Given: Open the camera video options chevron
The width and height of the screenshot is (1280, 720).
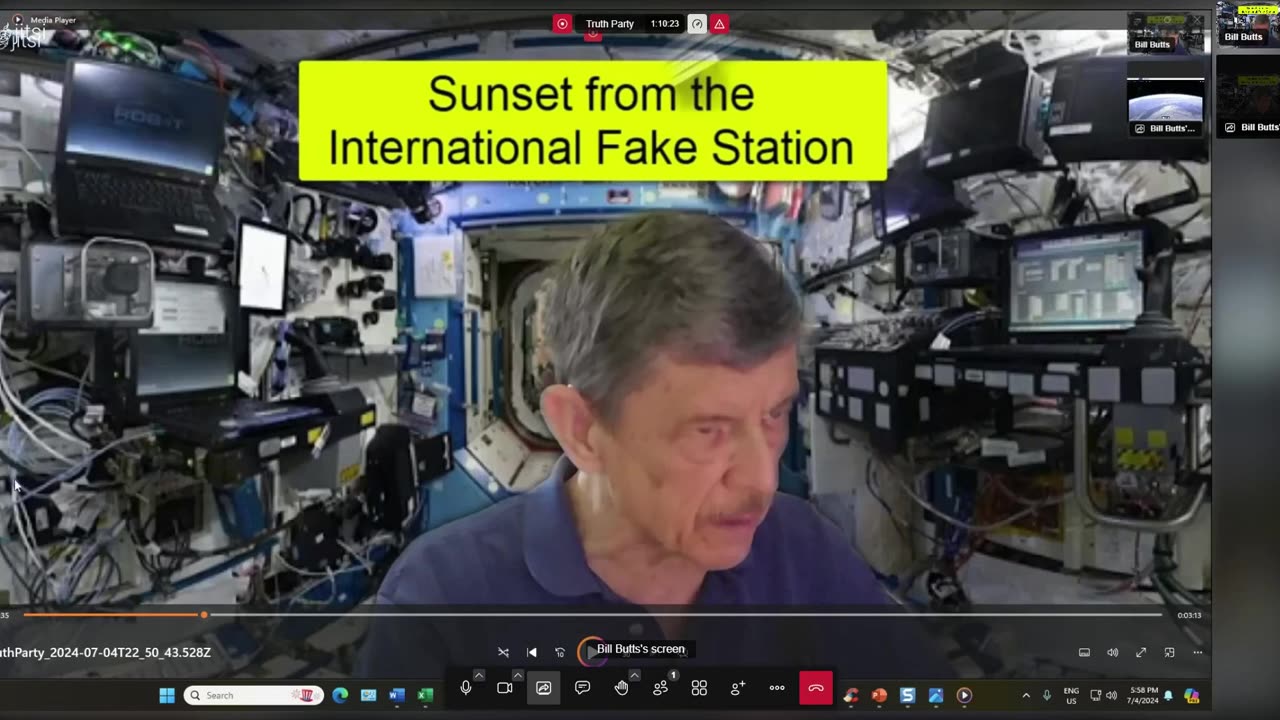Looking at the screenshot, I should point(518,676).
